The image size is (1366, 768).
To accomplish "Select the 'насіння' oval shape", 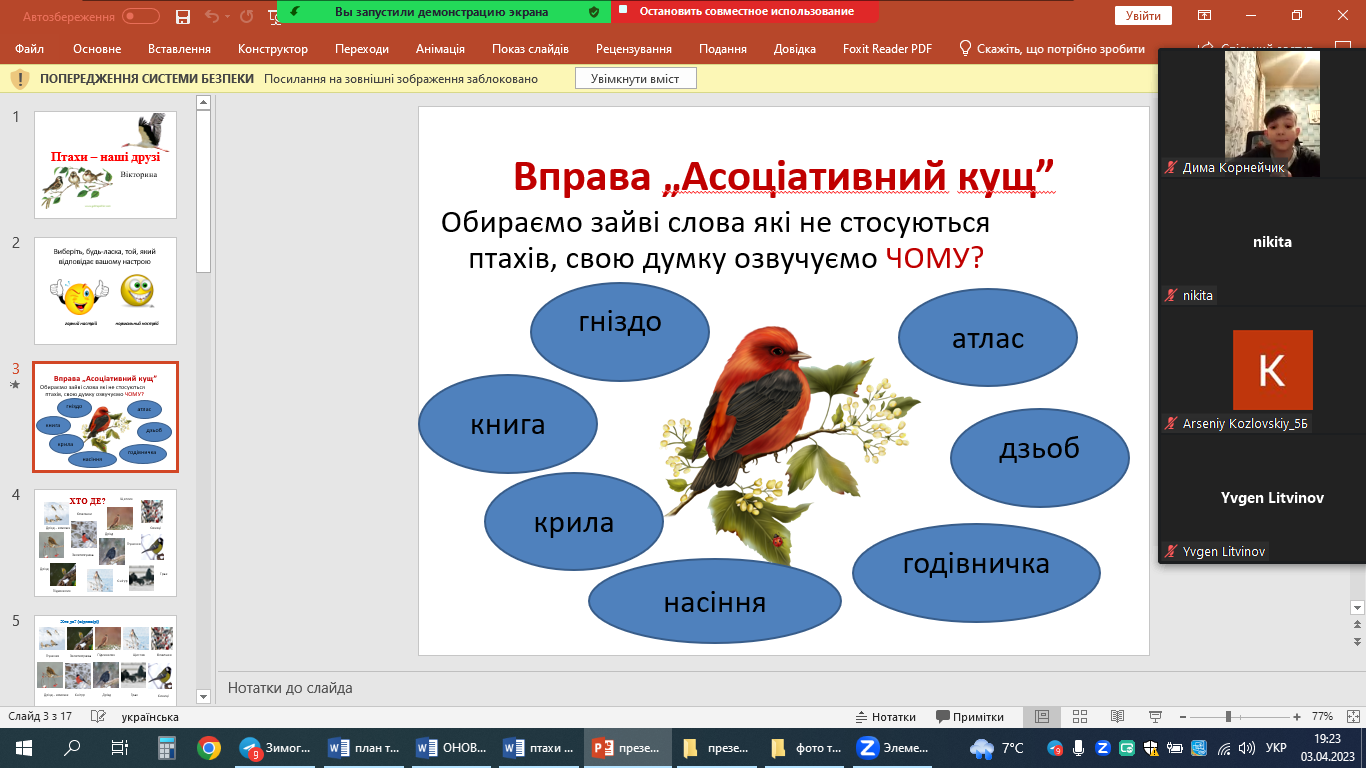I will 715,603.
